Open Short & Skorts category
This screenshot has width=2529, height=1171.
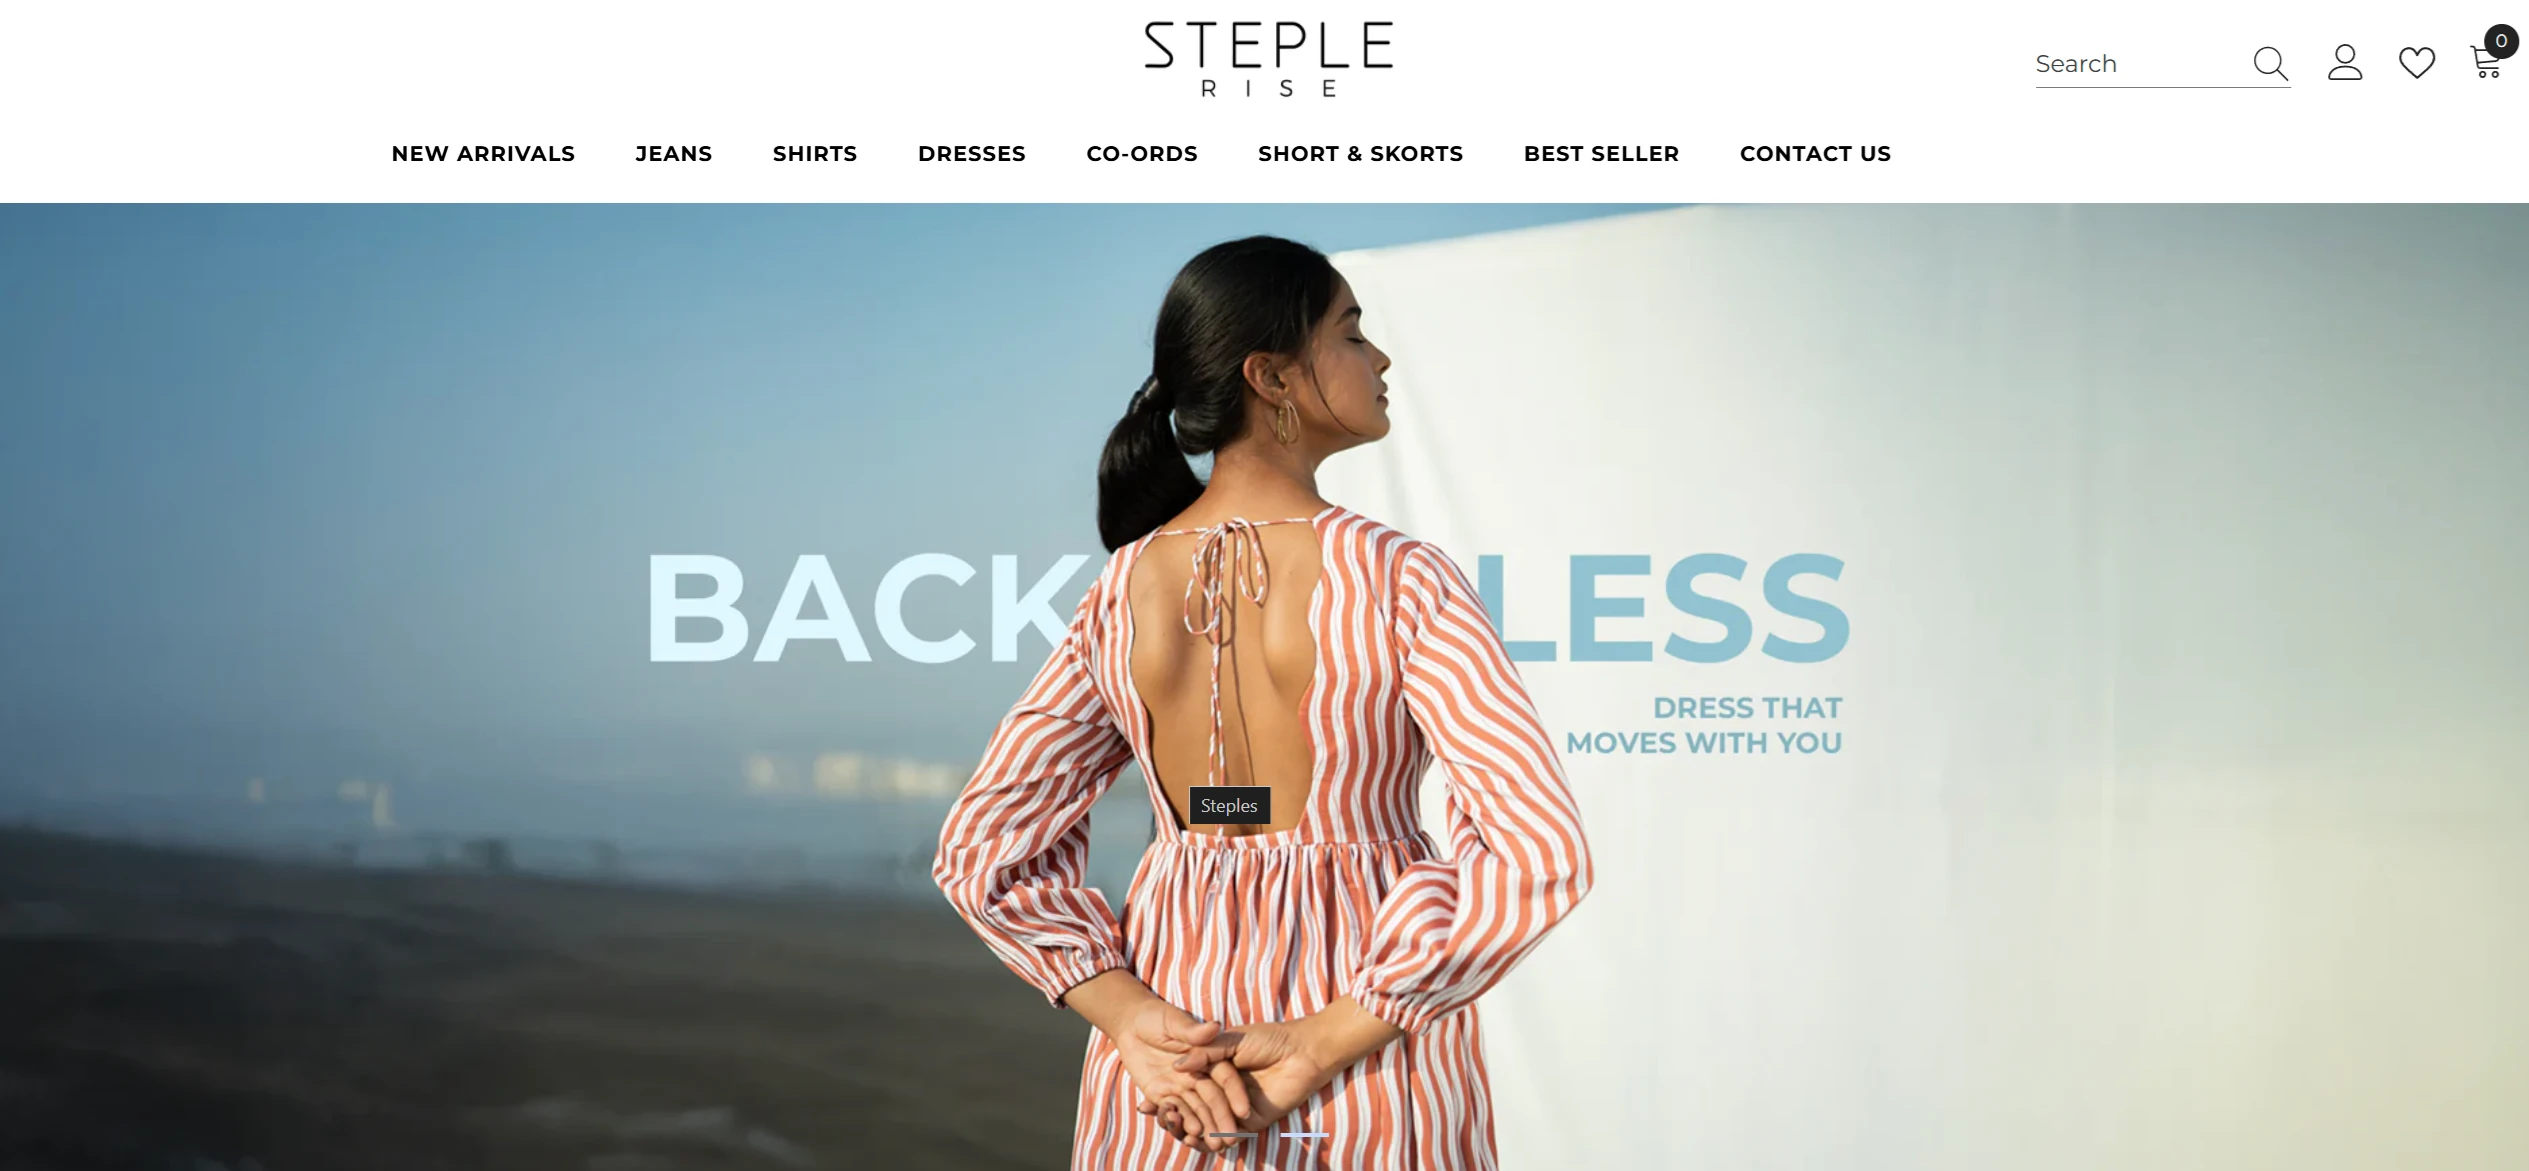tap(1360, 154)
